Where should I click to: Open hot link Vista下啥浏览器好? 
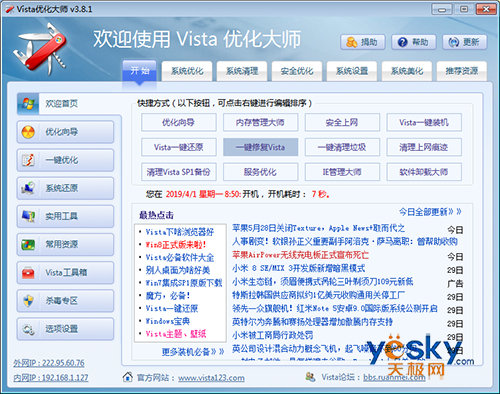tap(180, 232)
